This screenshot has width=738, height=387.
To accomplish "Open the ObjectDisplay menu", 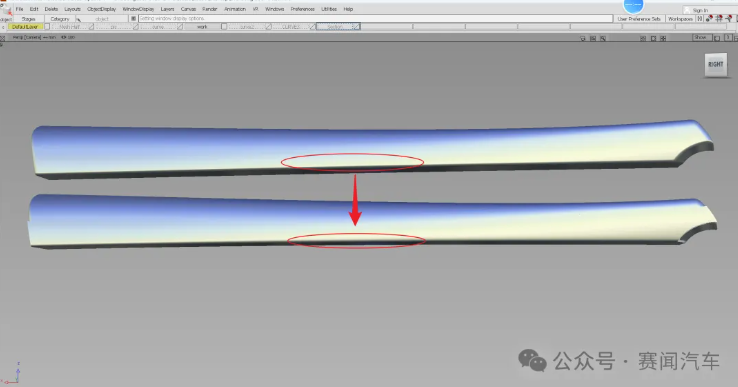I will pyautogui.click(x=101, y=9).
